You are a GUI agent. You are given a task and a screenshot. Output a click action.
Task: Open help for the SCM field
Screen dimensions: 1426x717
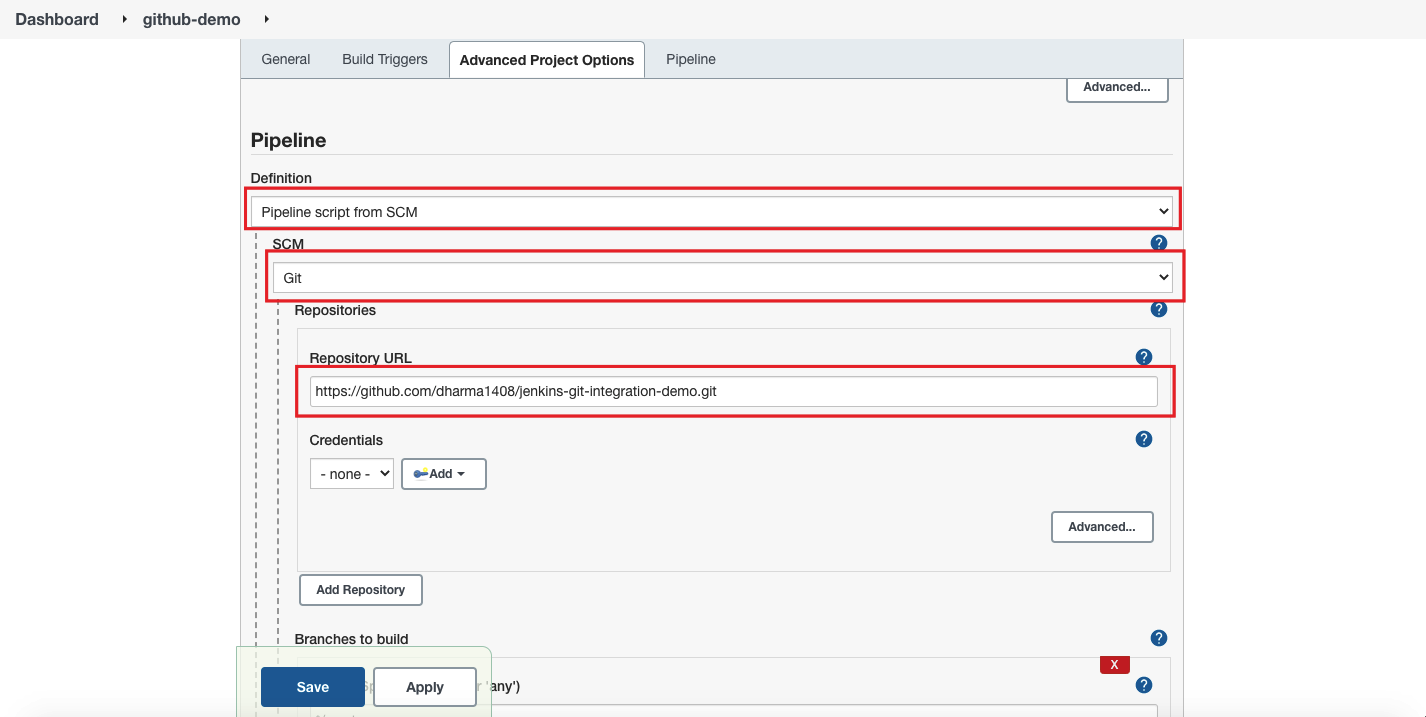point(1159,243)
